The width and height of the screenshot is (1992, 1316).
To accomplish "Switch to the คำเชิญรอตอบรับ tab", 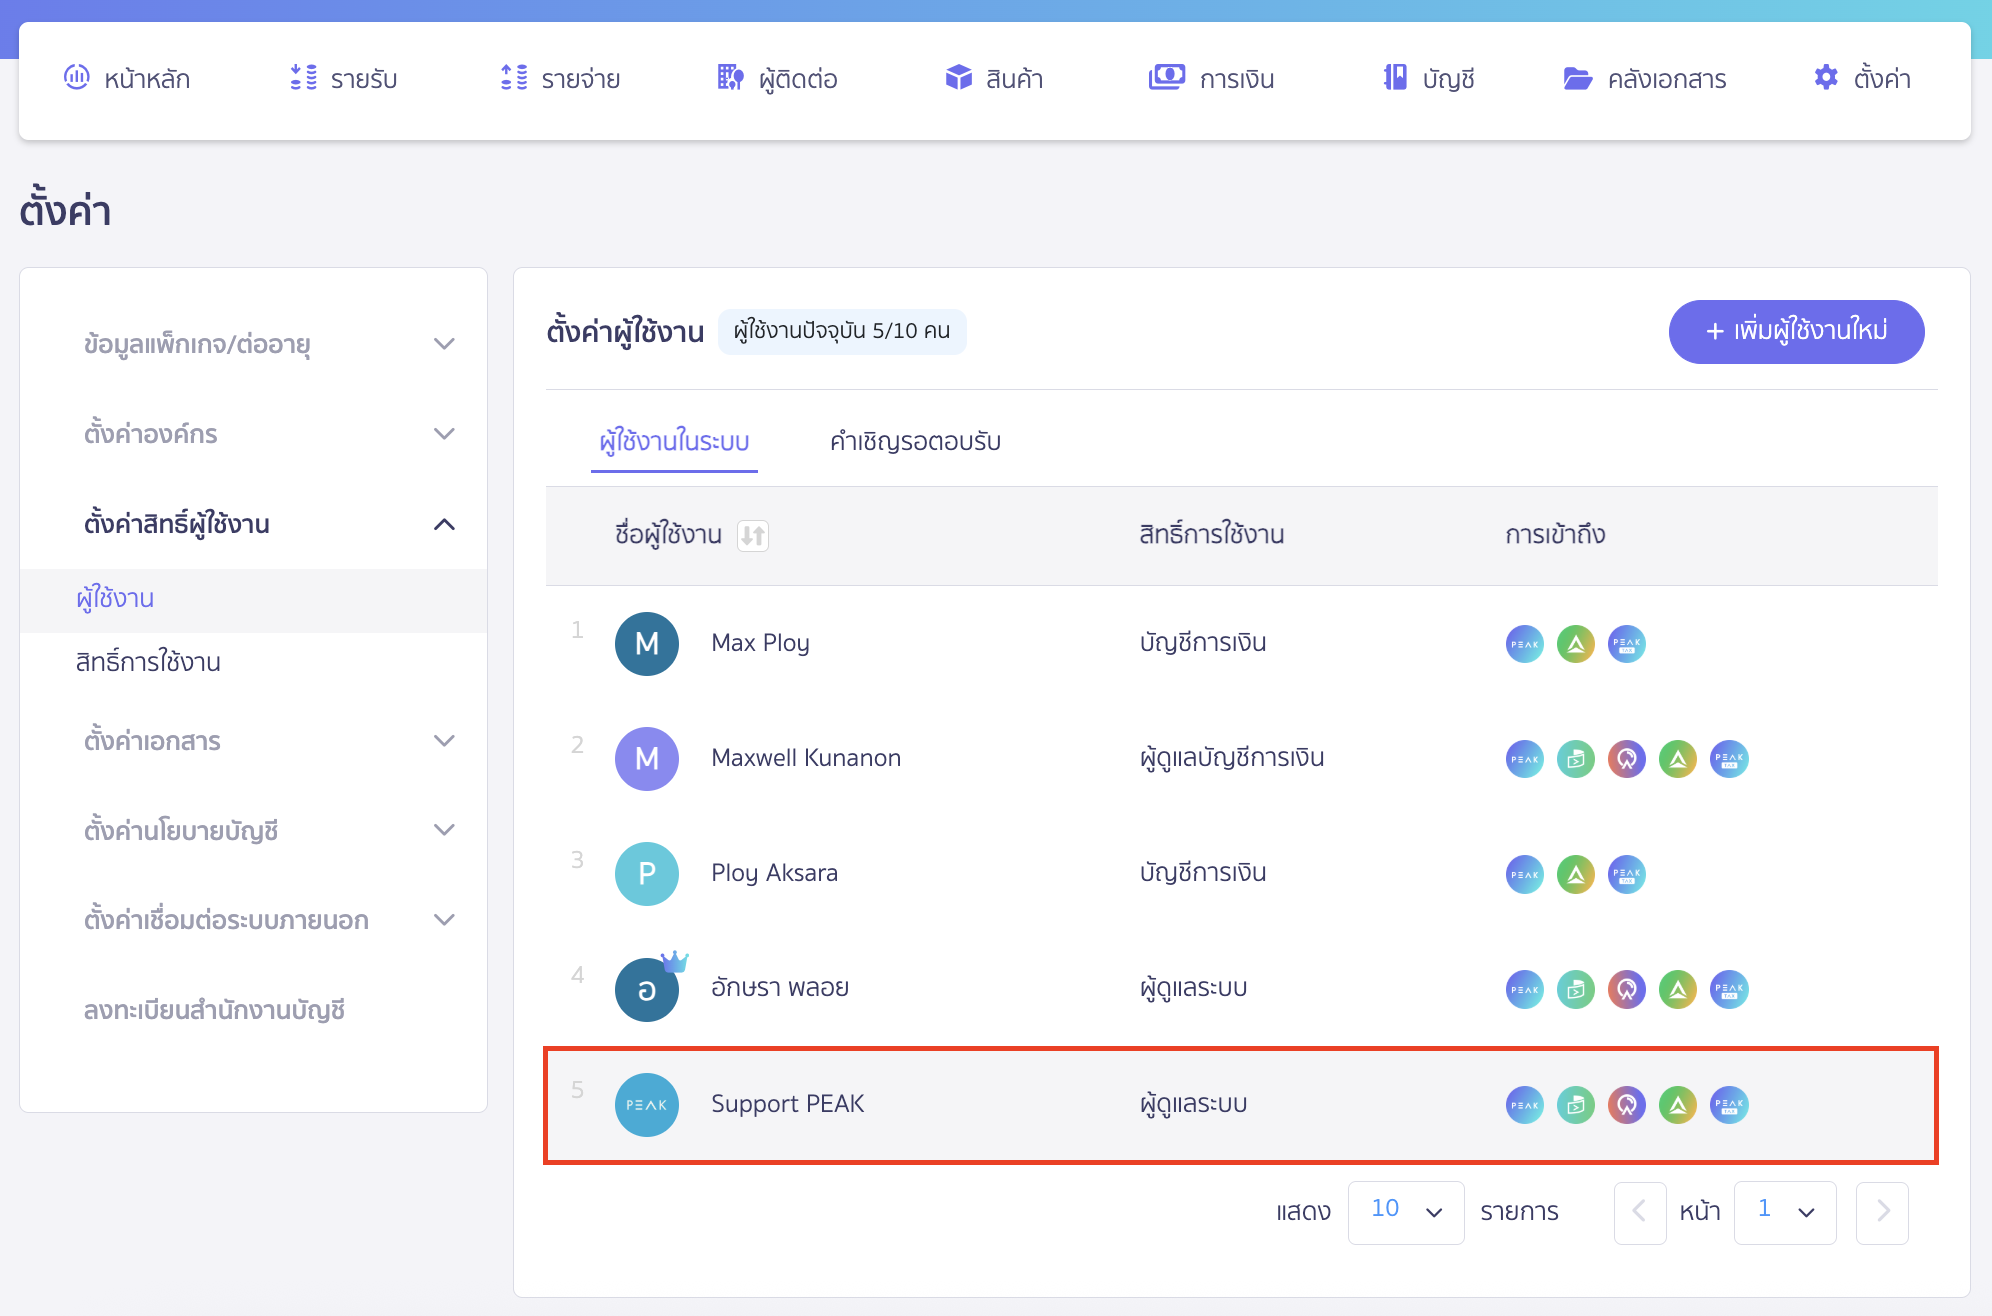I will [913, 441].
